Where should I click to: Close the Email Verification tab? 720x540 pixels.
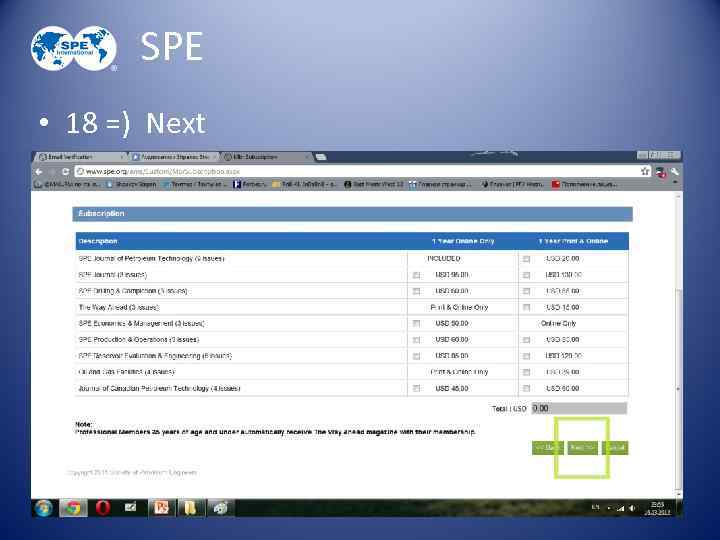click(x=122, y=157)
